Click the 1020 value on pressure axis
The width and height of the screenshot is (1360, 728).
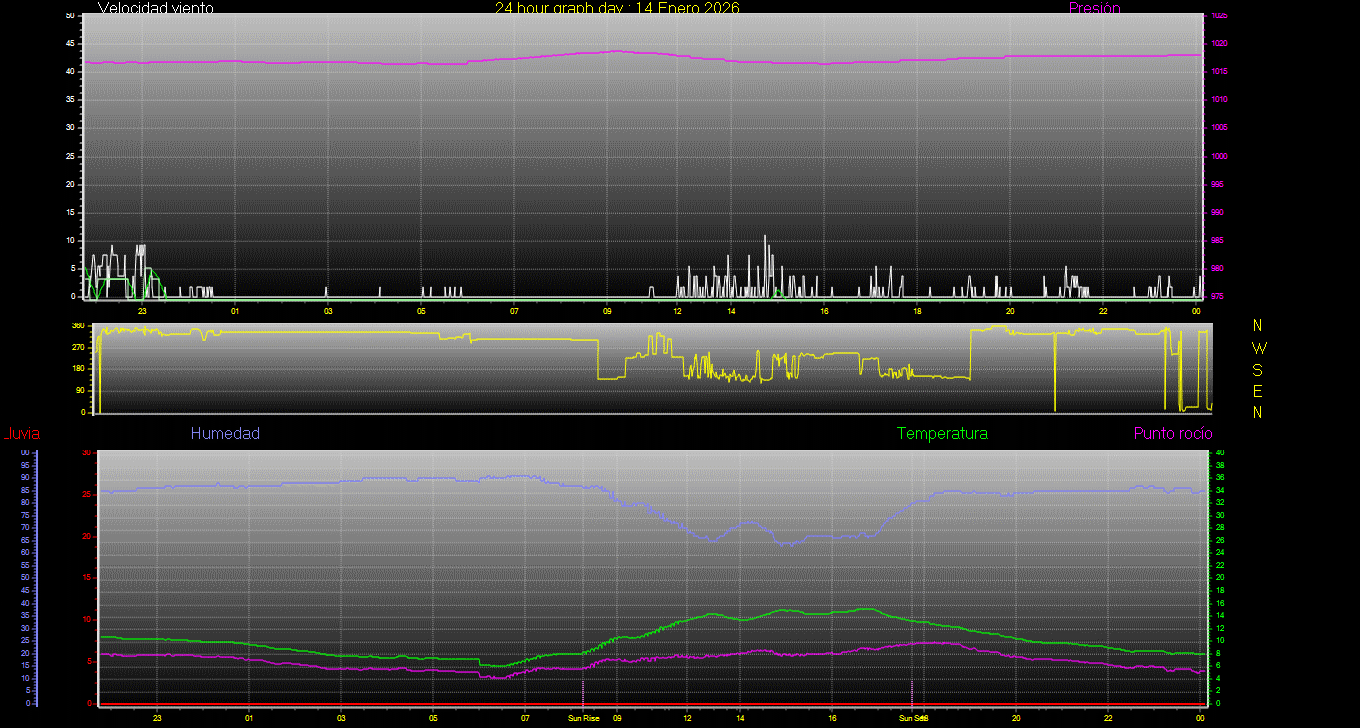(1219, 44)
